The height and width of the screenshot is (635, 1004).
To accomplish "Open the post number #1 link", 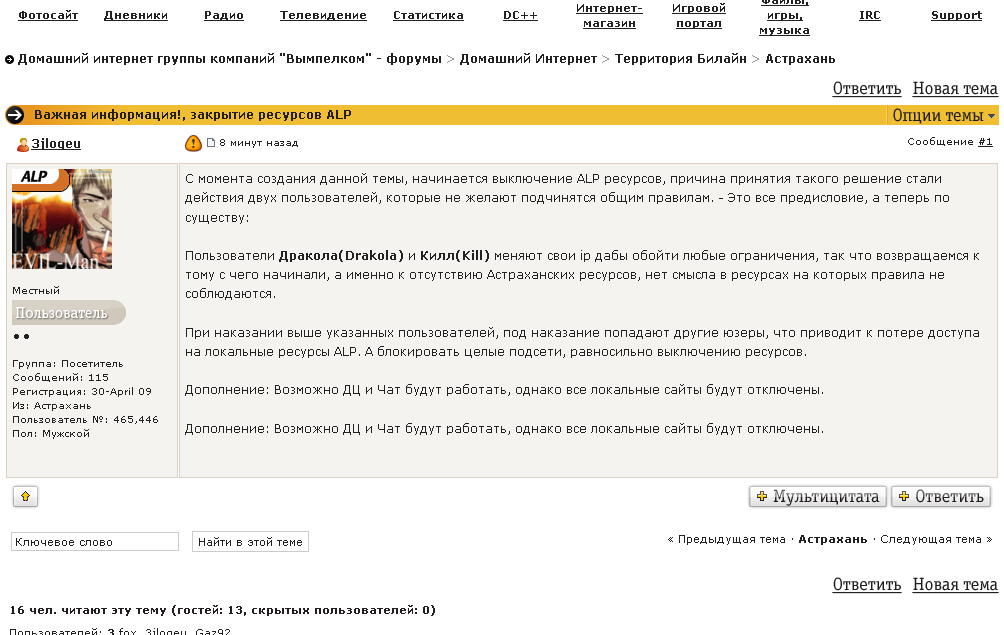I will tap(985, 141).
